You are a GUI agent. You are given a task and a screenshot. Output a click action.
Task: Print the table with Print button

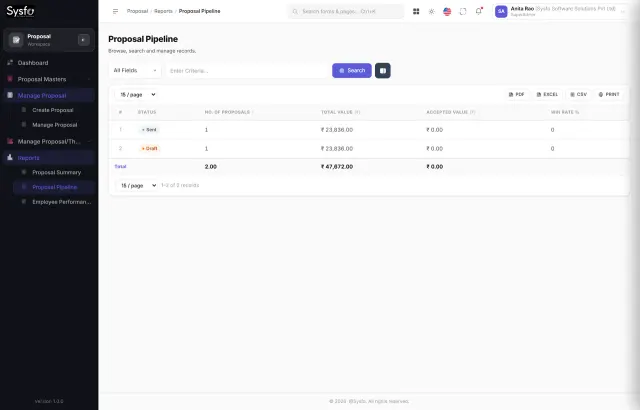pyautogui.click(x=609, y=95)
